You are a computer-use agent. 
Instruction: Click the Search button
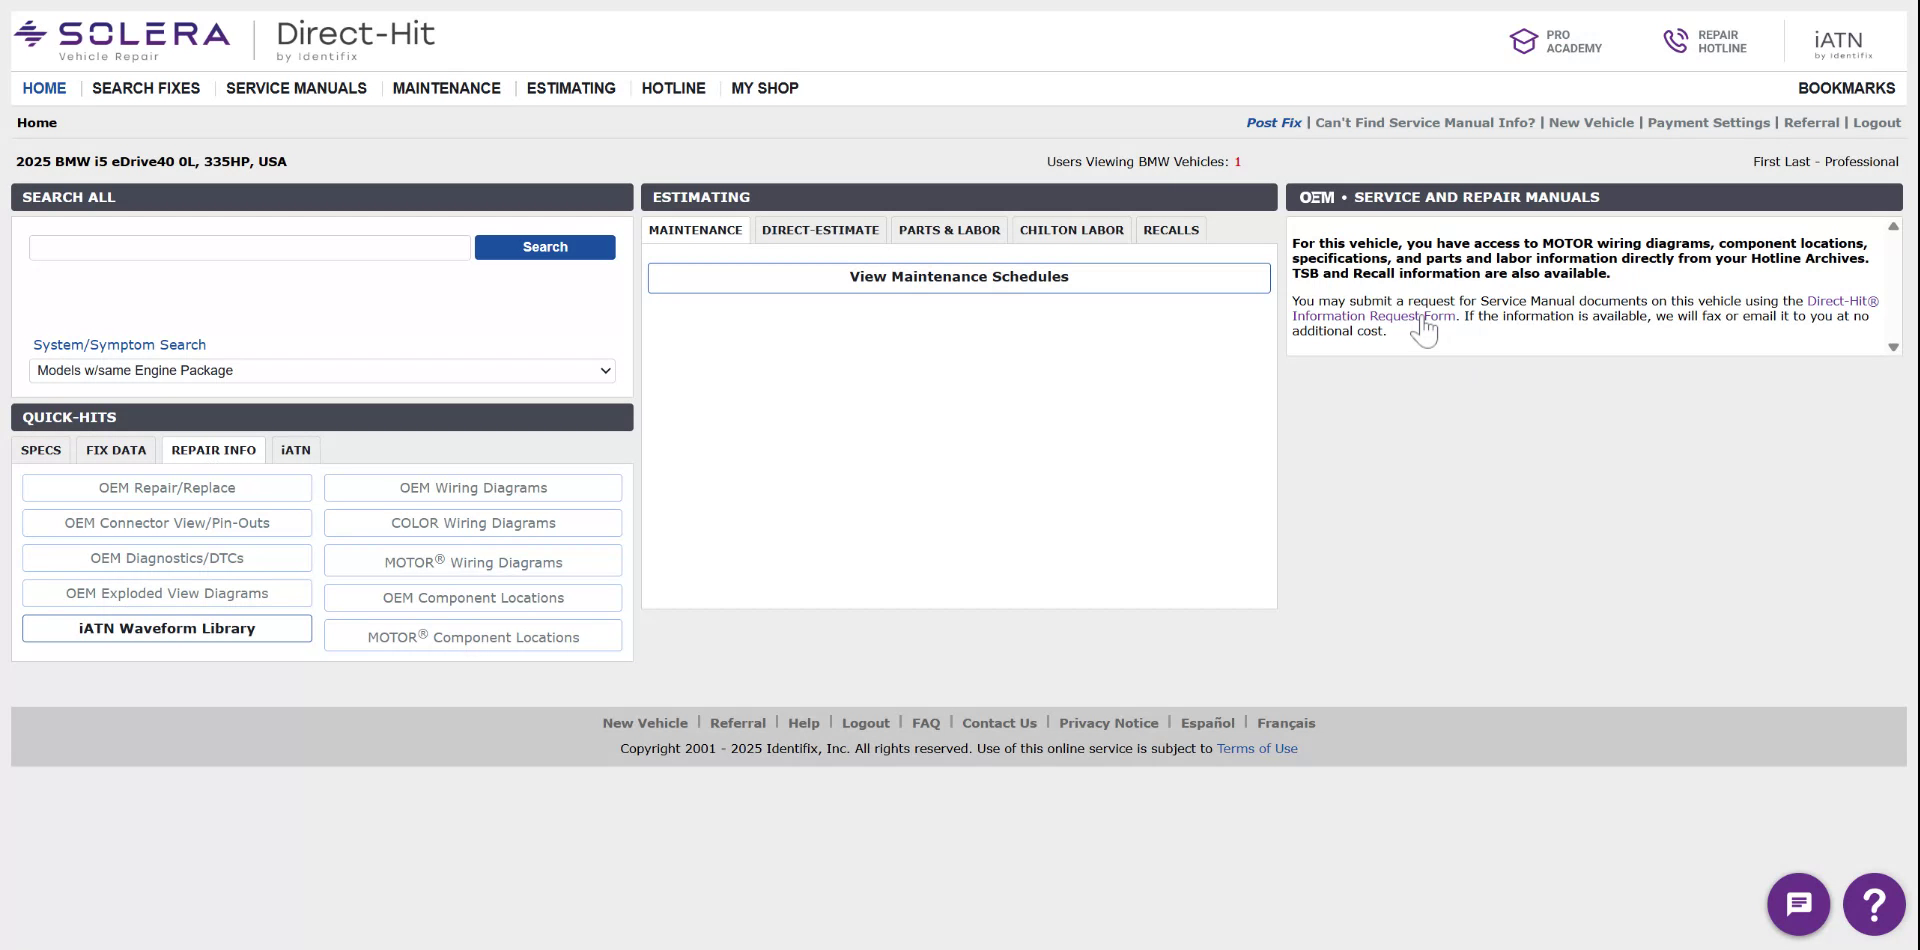tap(544, 246)
